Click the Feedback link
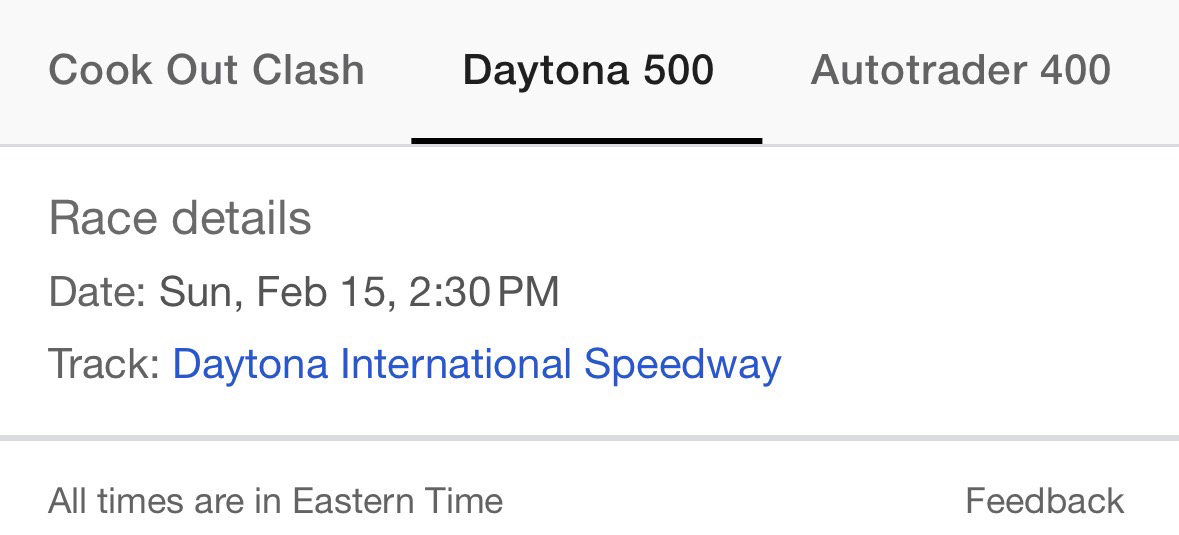 tap(1044, 500)
